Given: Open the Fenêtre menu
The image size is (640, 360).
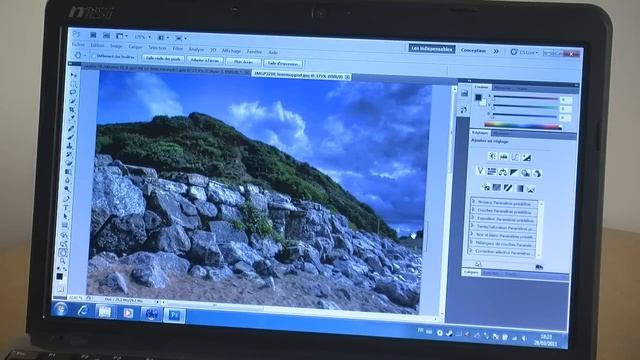Looking at the screenshot, I should (x=254, y=51).
